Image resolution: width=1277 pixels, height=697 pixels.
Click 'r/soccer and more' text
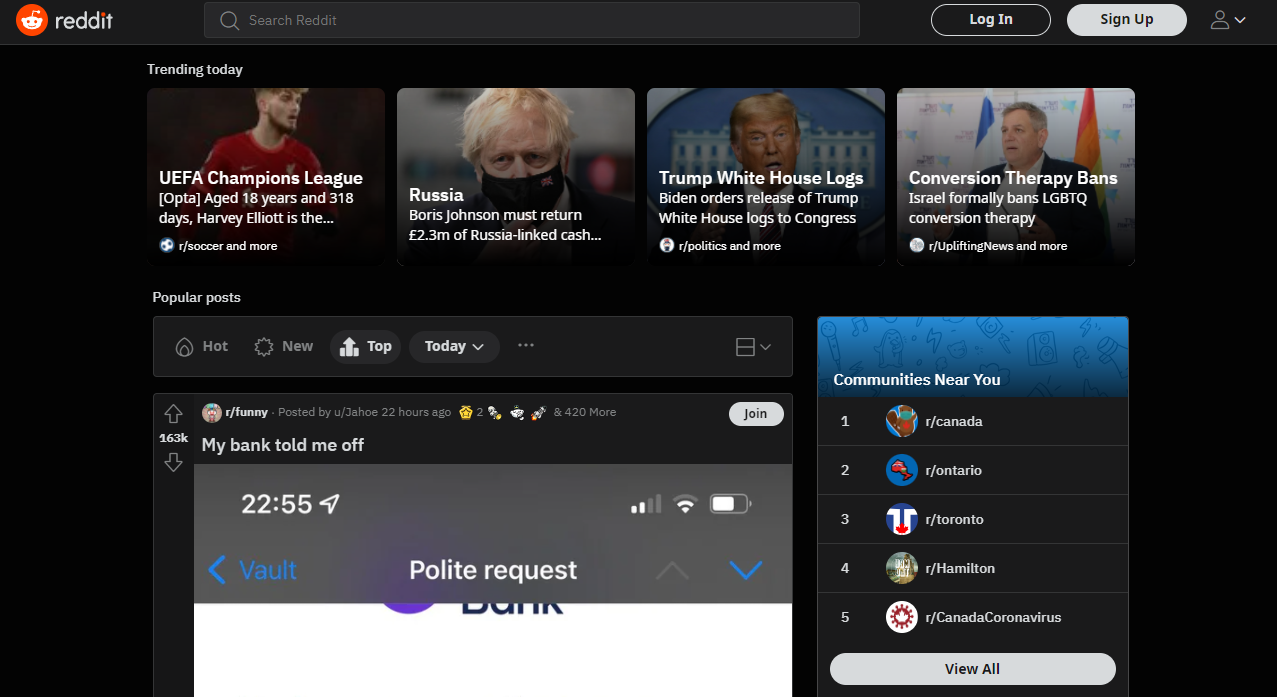(x=228, y=246)
